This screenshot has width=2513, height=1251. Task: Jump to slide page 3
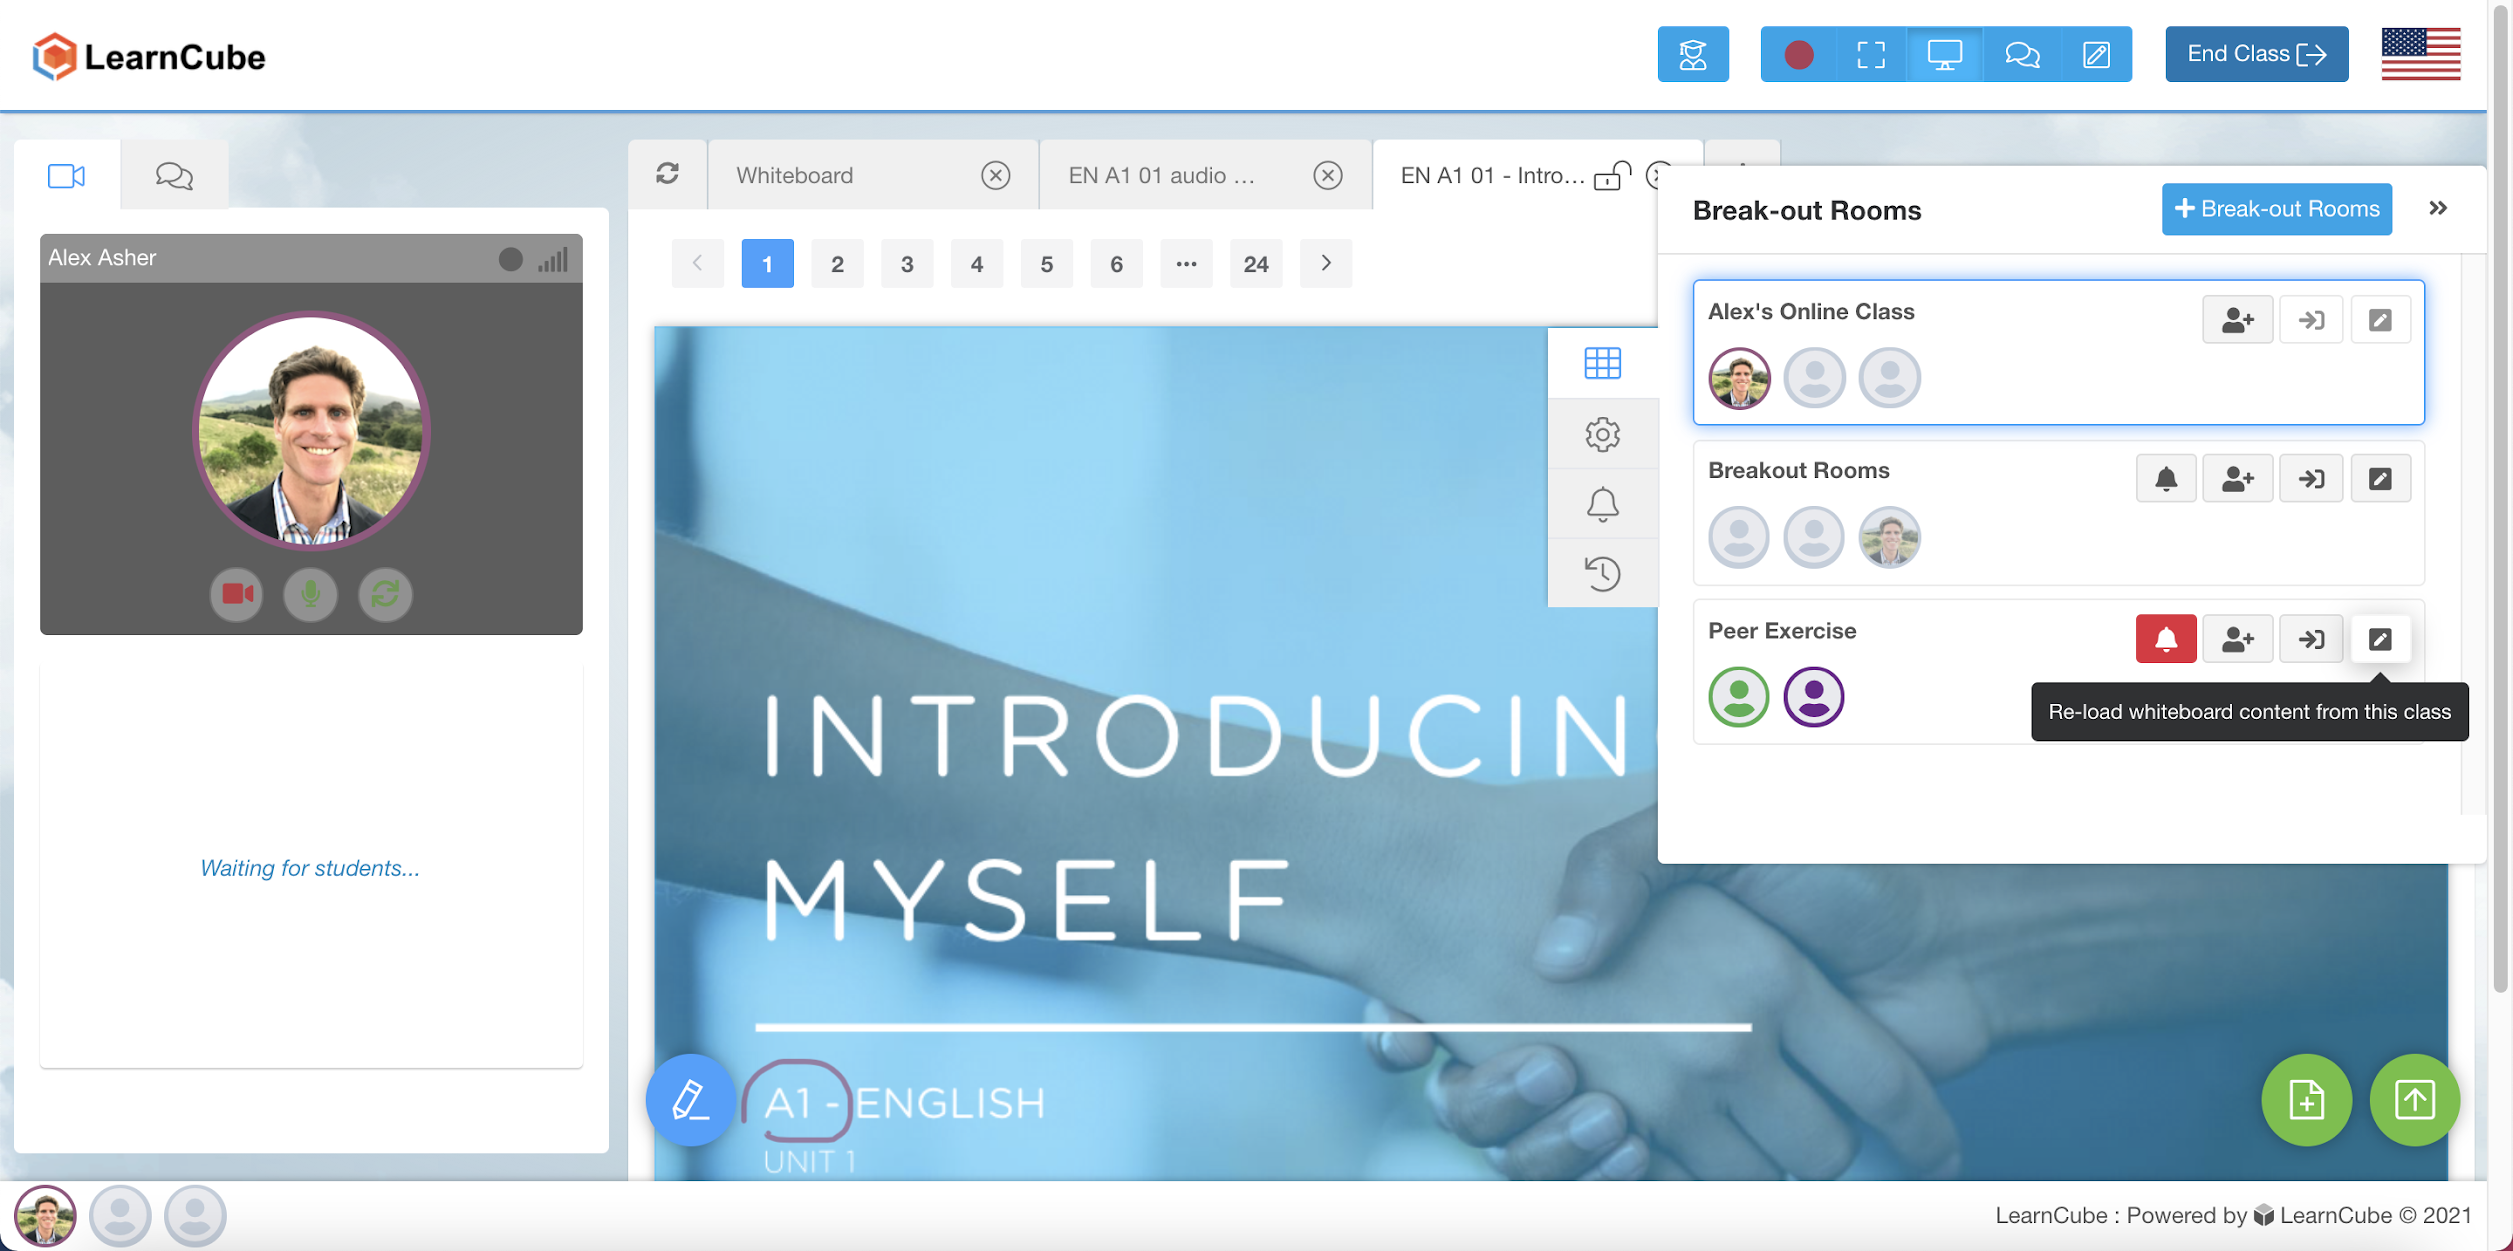pyautogui.click(x=907, y=263)
